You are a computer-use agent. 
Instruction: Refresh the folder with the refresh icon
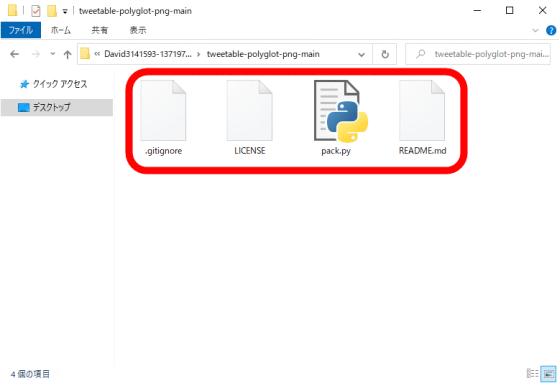(x=385, y=54)
